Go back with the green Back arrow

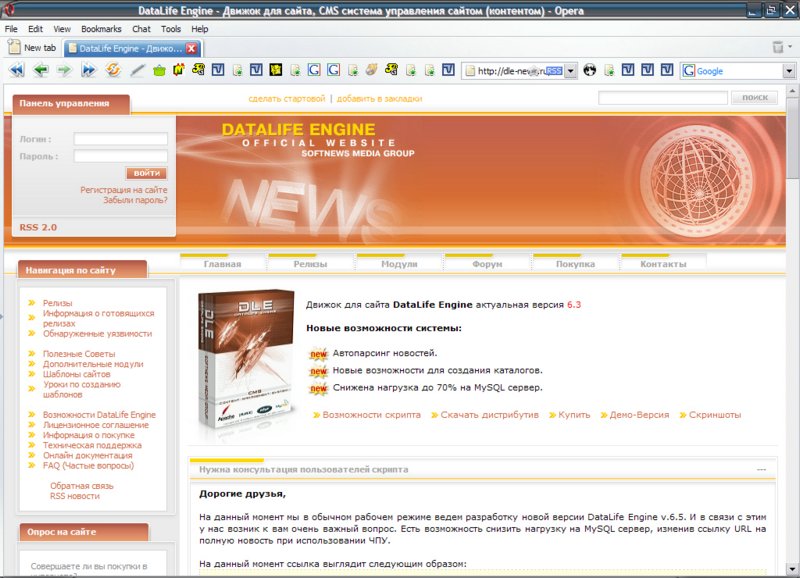(x=41, y=70)
